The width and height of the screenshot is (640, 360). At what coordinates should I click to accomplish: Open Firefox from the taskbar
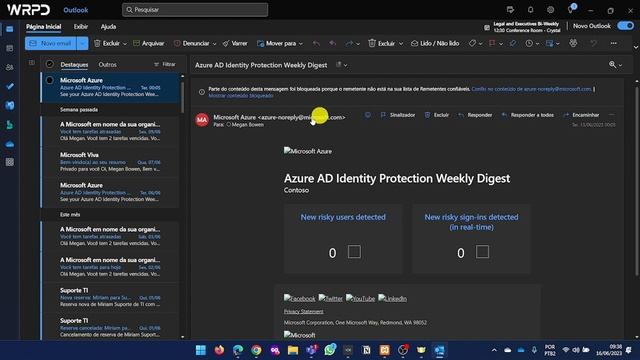(x=219, y=350)
